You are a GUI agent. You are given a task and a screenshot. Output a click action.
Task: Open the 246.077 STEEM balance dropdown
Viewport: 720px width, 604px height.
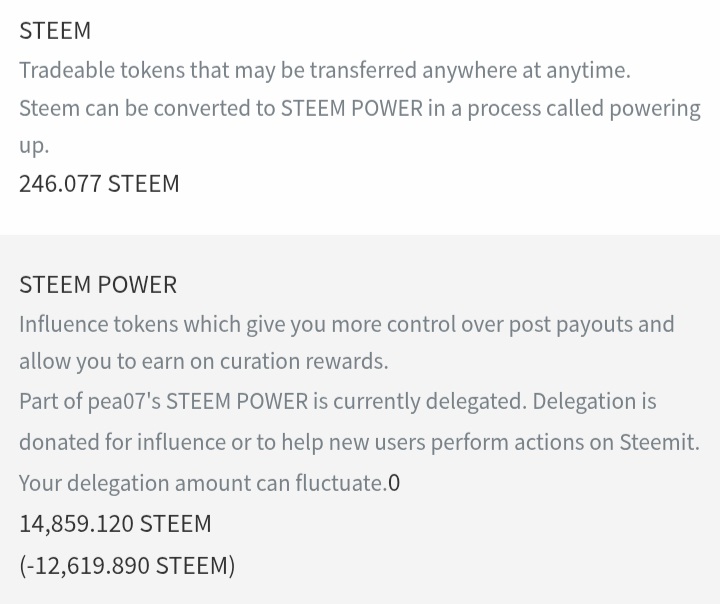pos(99,184)
